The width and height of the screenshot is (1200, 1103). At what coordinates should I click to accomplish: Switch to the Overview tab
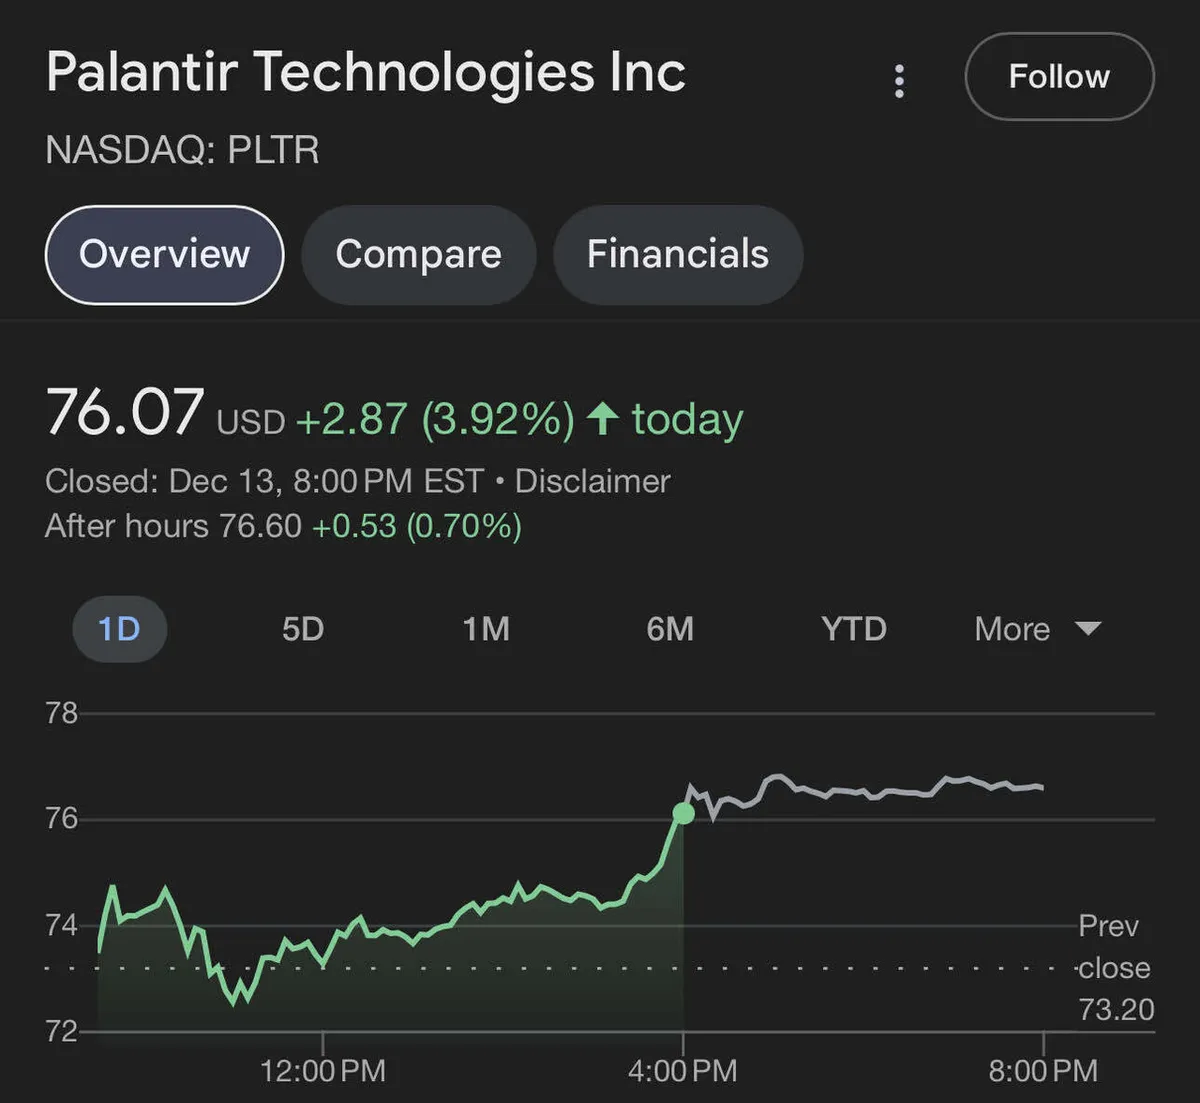[164, 254]
